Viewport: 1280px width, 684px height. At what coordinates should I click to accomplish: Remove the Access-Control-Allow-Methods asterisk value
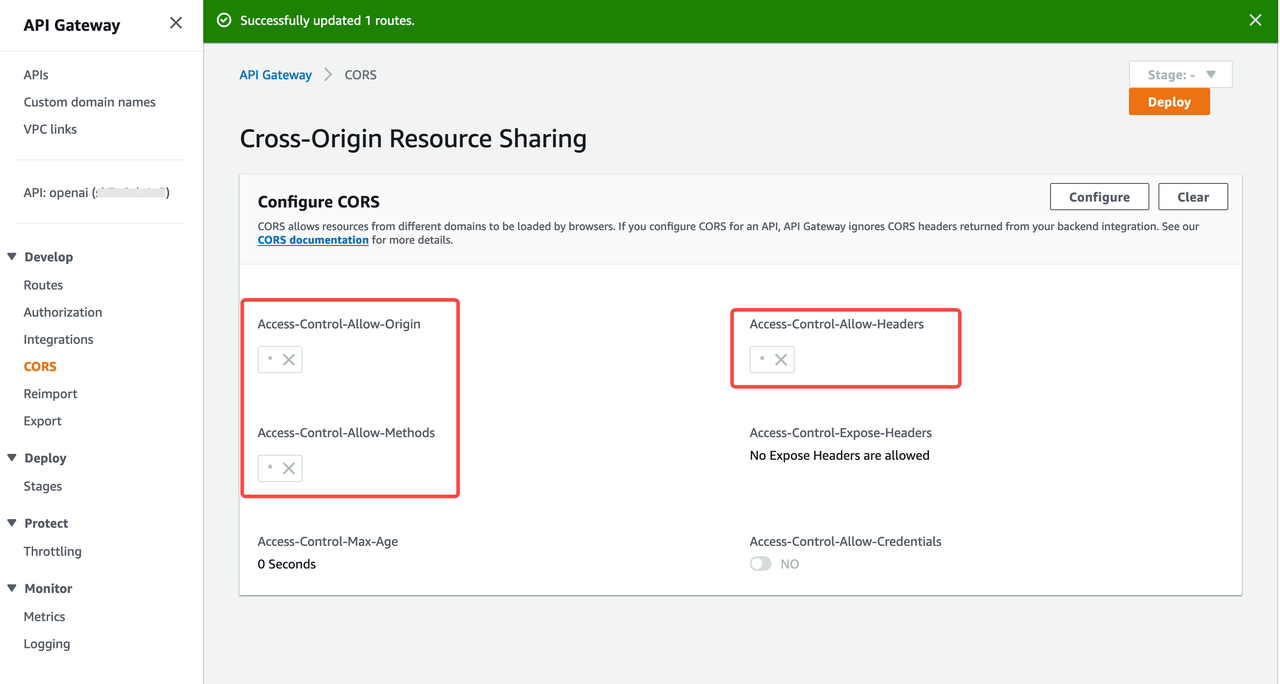(x=289, y=468)
